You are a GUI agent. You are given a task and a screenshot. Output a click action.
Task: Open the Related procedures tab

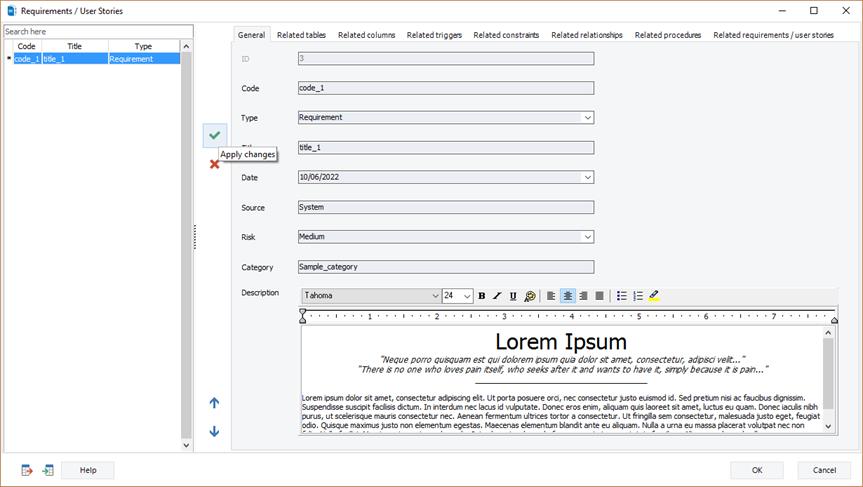[x=668, y=35]
